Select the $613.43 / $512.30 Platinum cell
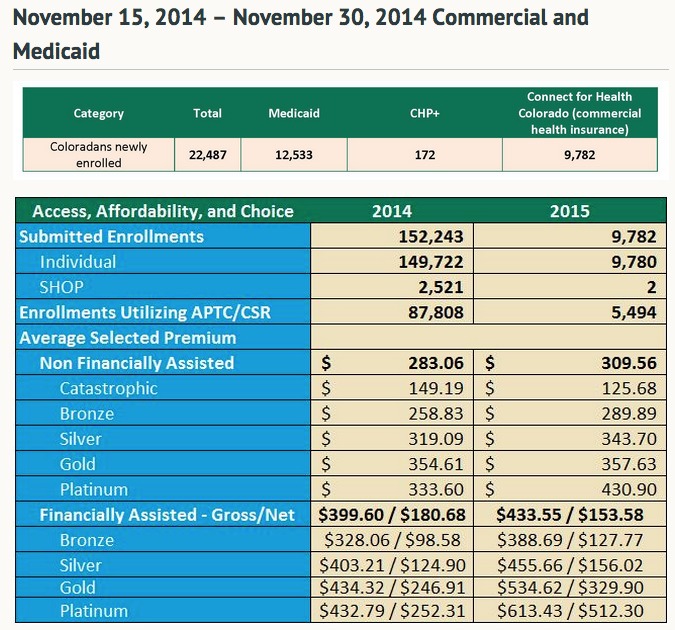 point(569,610)
